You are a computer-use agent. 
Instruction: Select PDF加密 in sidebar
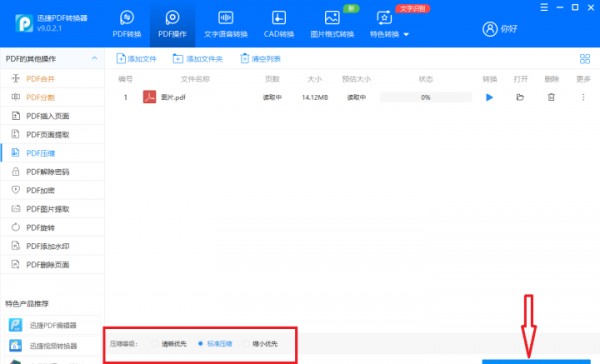point(52,190)
